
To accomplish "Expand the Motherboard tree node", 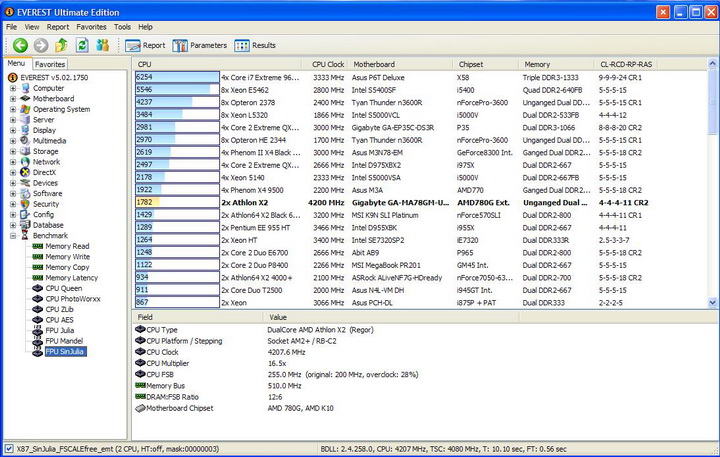I will pyautogui.click(x=13, y=99).
